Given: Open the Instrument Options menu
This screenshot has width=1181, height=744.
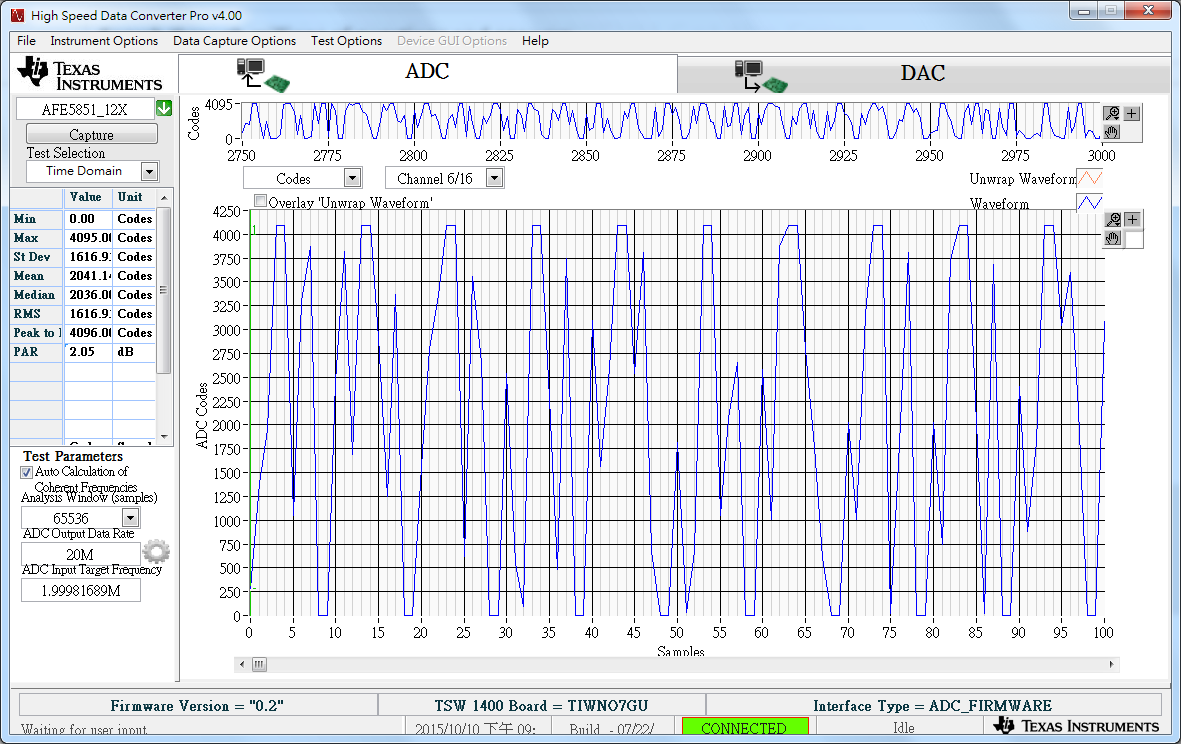Looking at the screenshot, I should coord(104,41).
